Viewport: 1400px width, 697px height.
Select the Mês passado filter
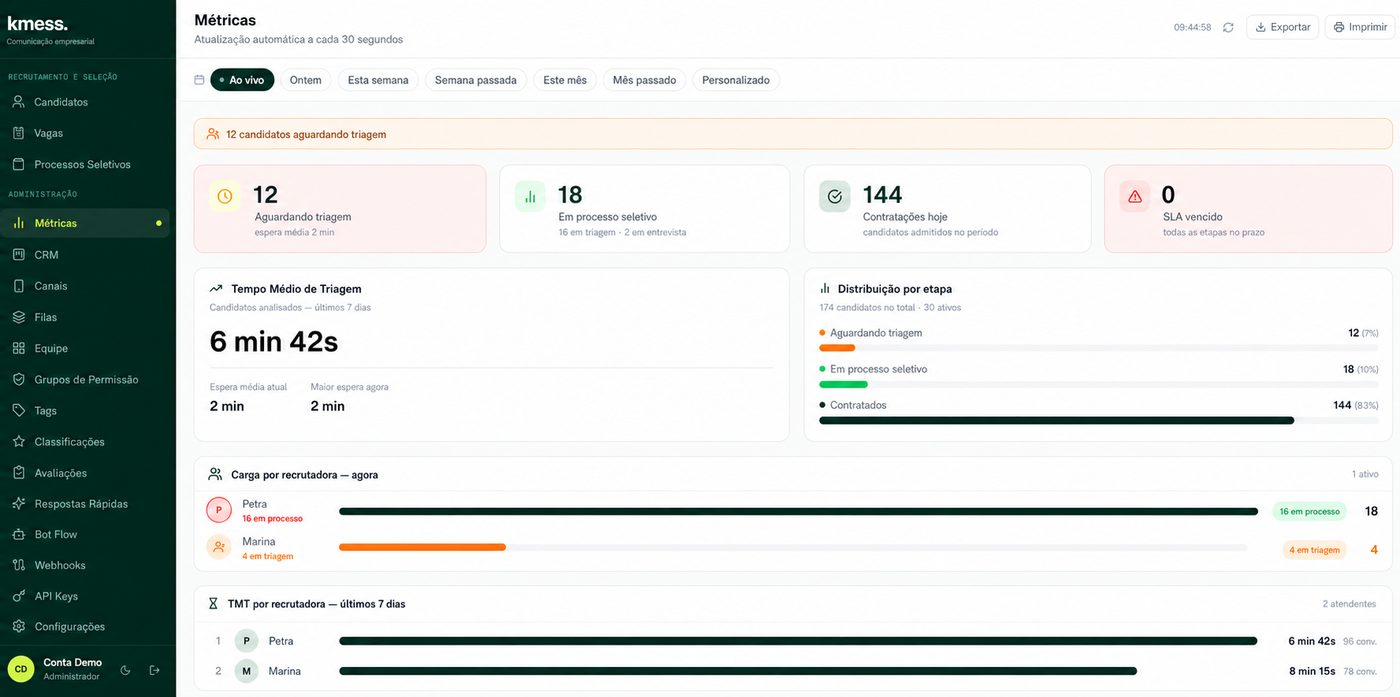[644, 80]
